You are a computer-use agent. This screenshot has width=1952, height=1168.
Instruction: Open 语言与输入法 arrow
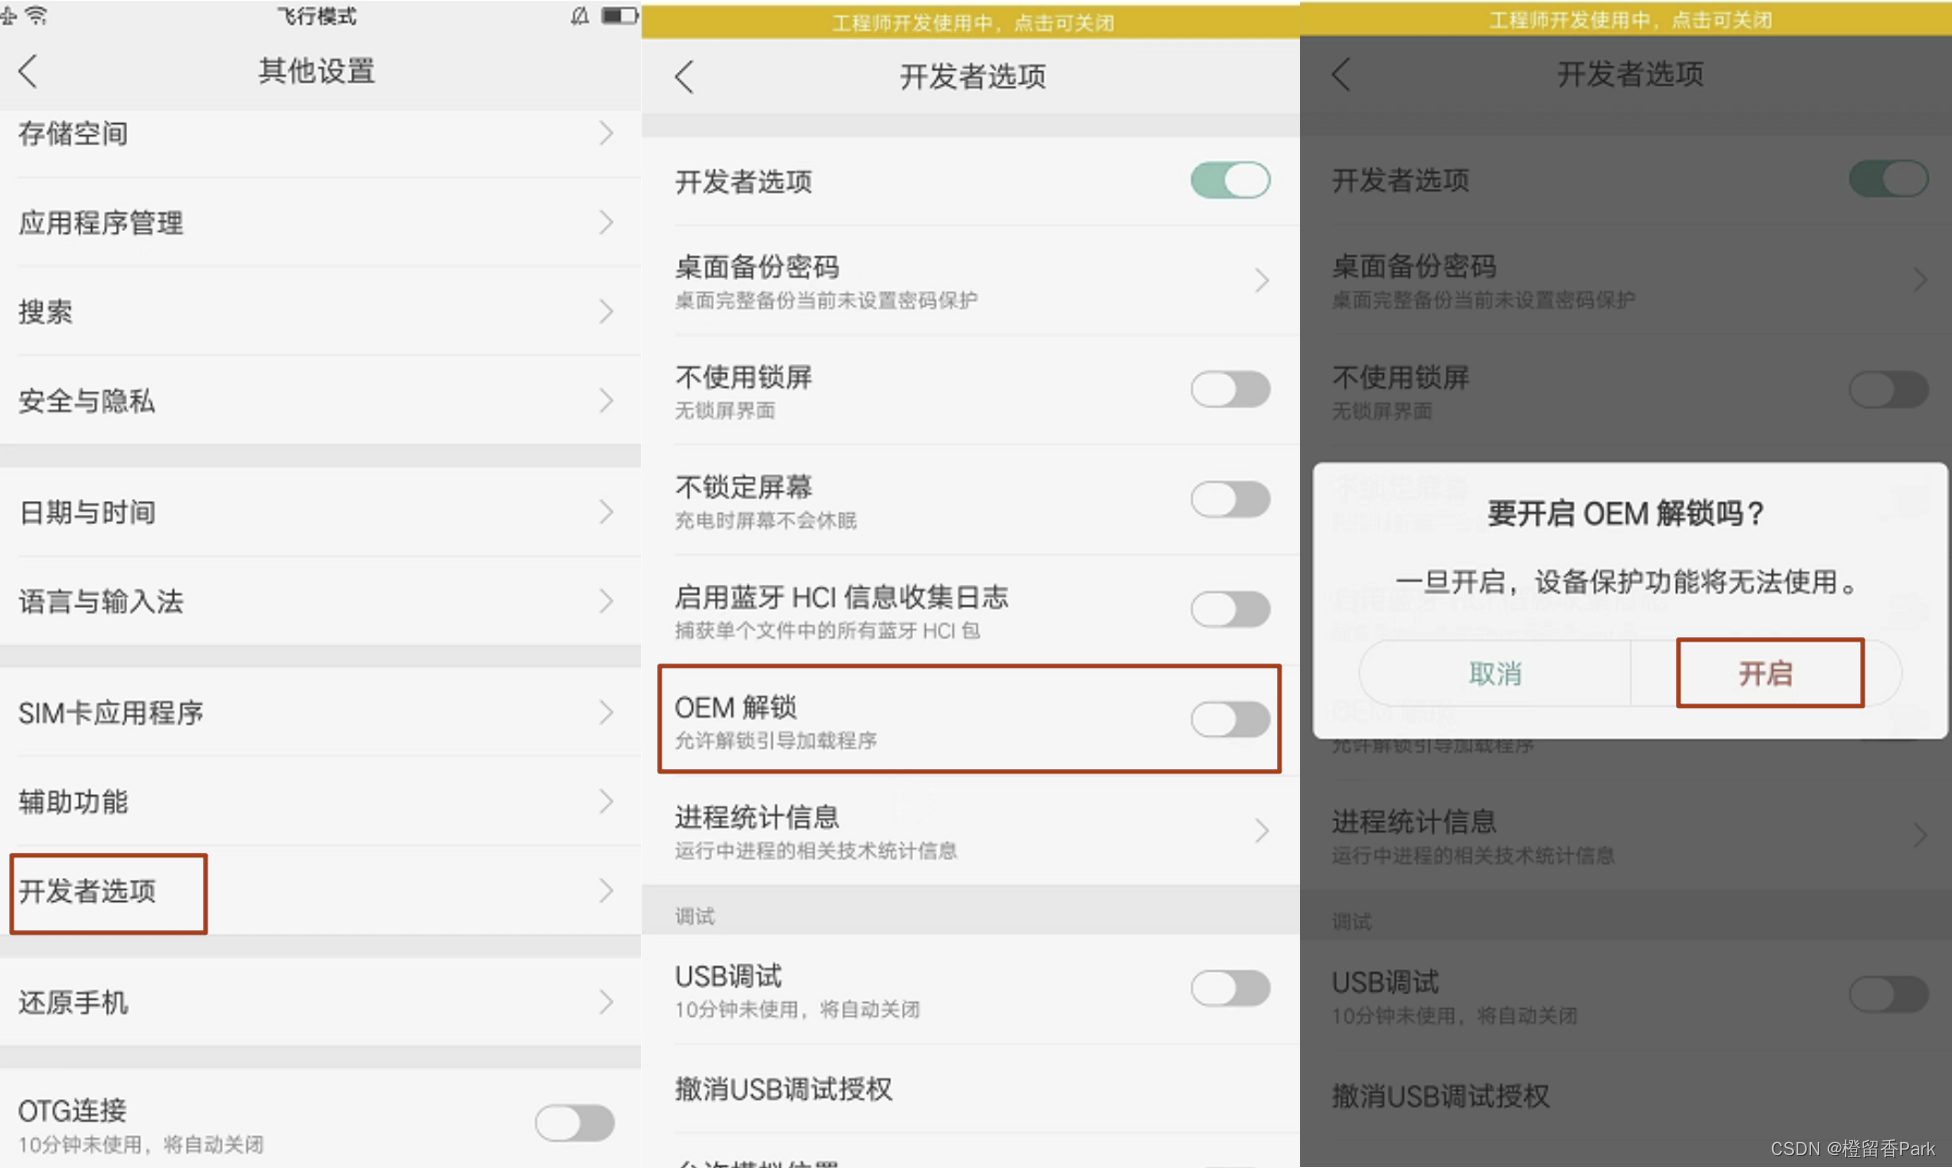point(606,601)
